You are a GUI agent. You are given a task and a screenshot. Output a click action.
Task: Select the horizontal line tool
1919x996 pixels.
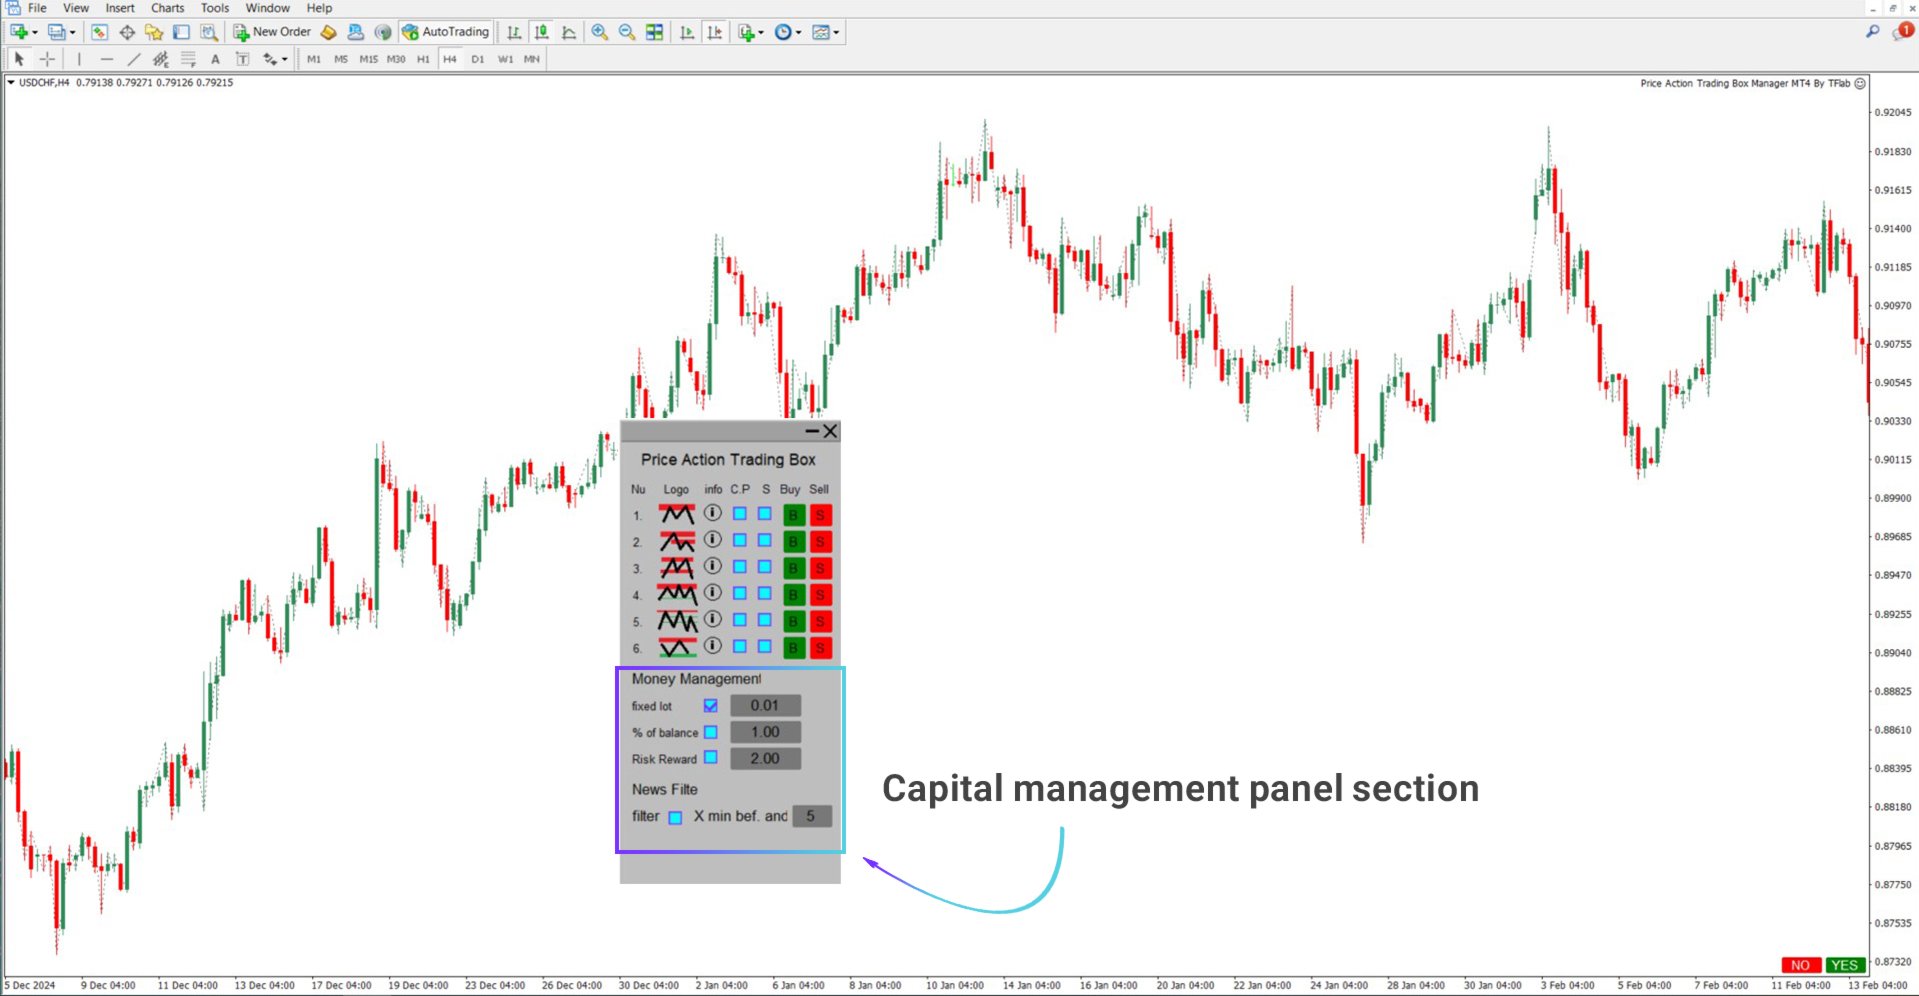click(106, 59)
